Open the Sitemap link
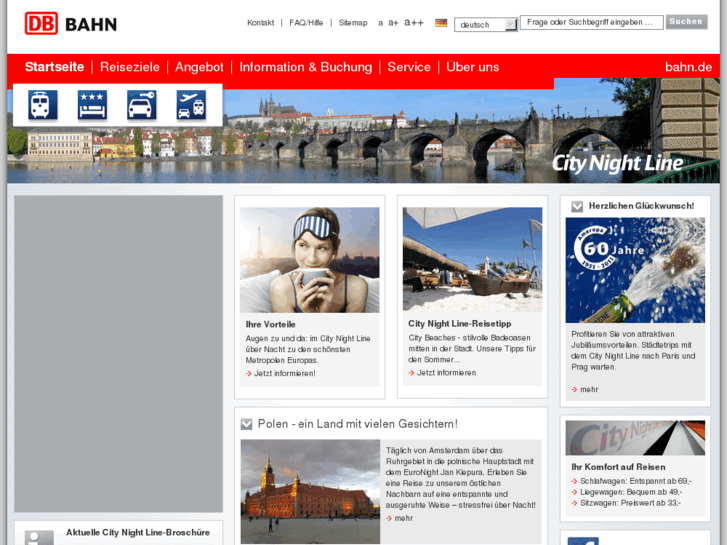The height and width of the screenshot is (545, 727). point(353,23)
